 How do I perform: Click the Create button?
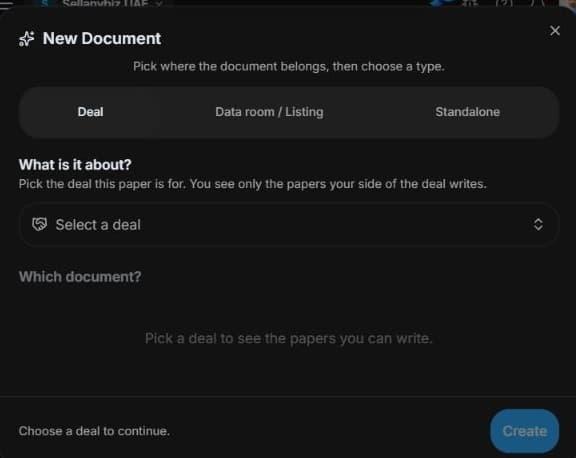point(525,431)
